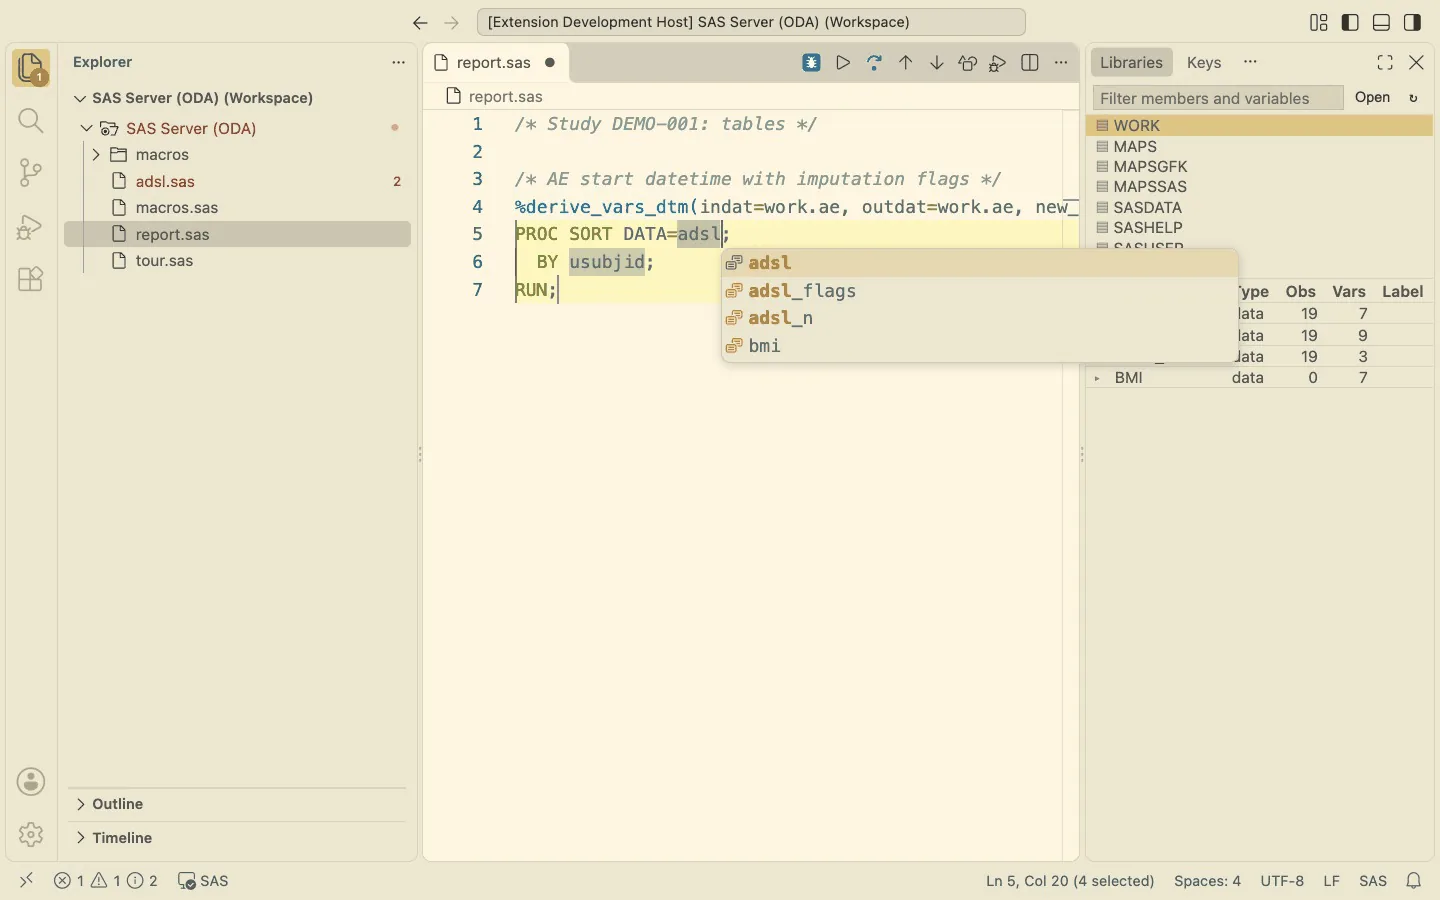1440x900 pixels.
Task: Open the Explorer view in activity bar
Action: coord(31,69)
